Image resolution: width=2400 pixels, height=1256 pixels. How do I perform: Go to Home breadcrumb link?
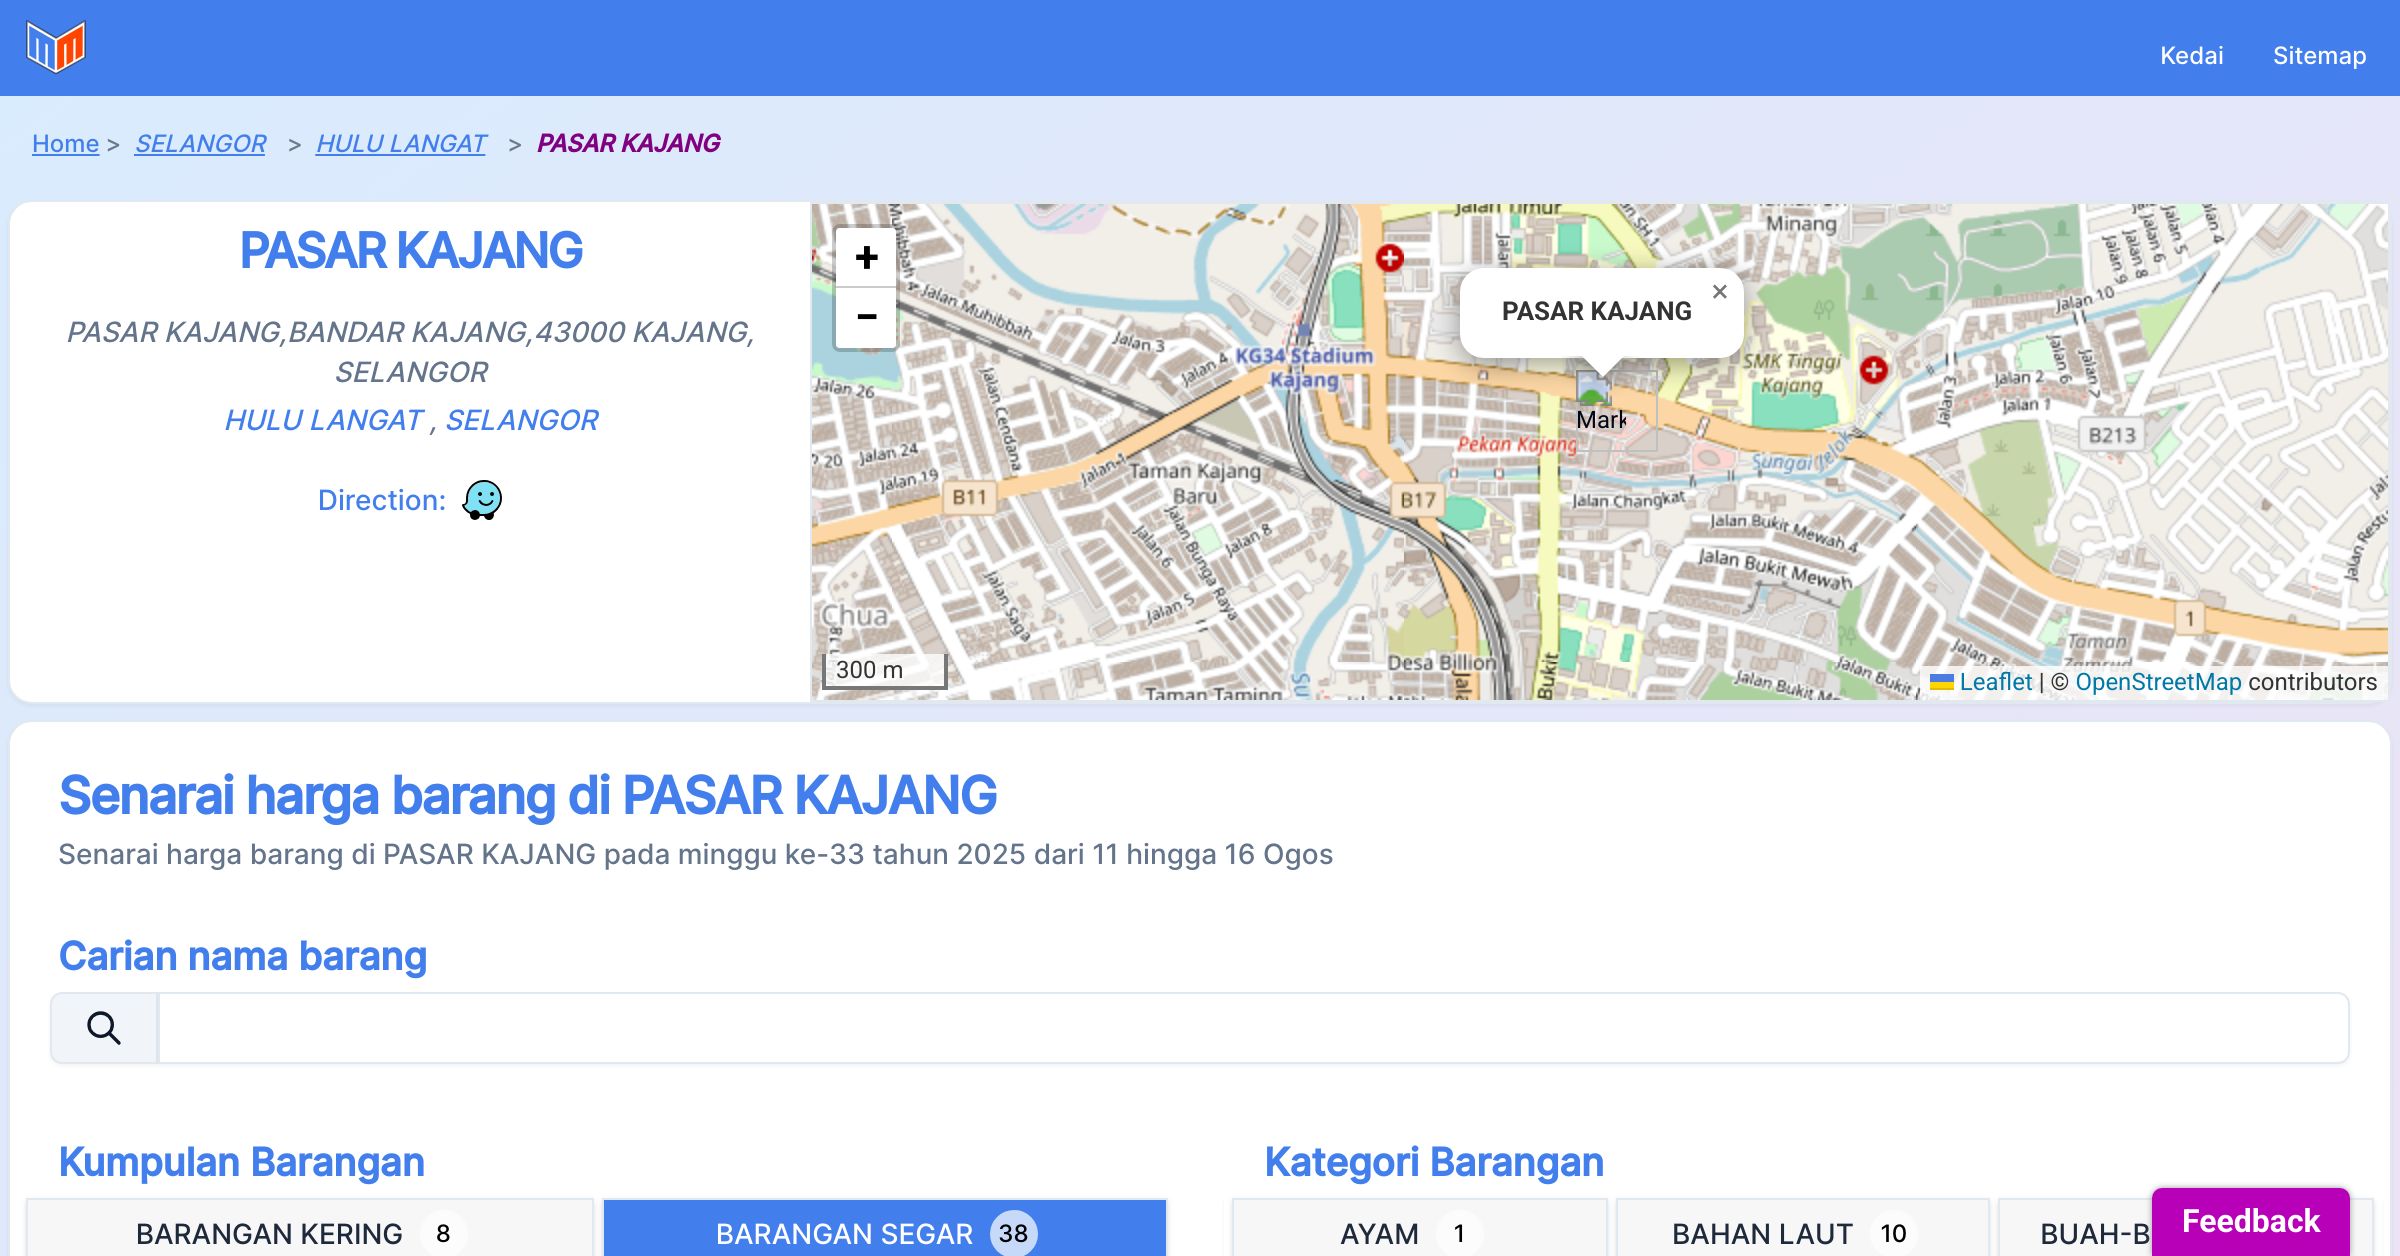click(65, 143)
